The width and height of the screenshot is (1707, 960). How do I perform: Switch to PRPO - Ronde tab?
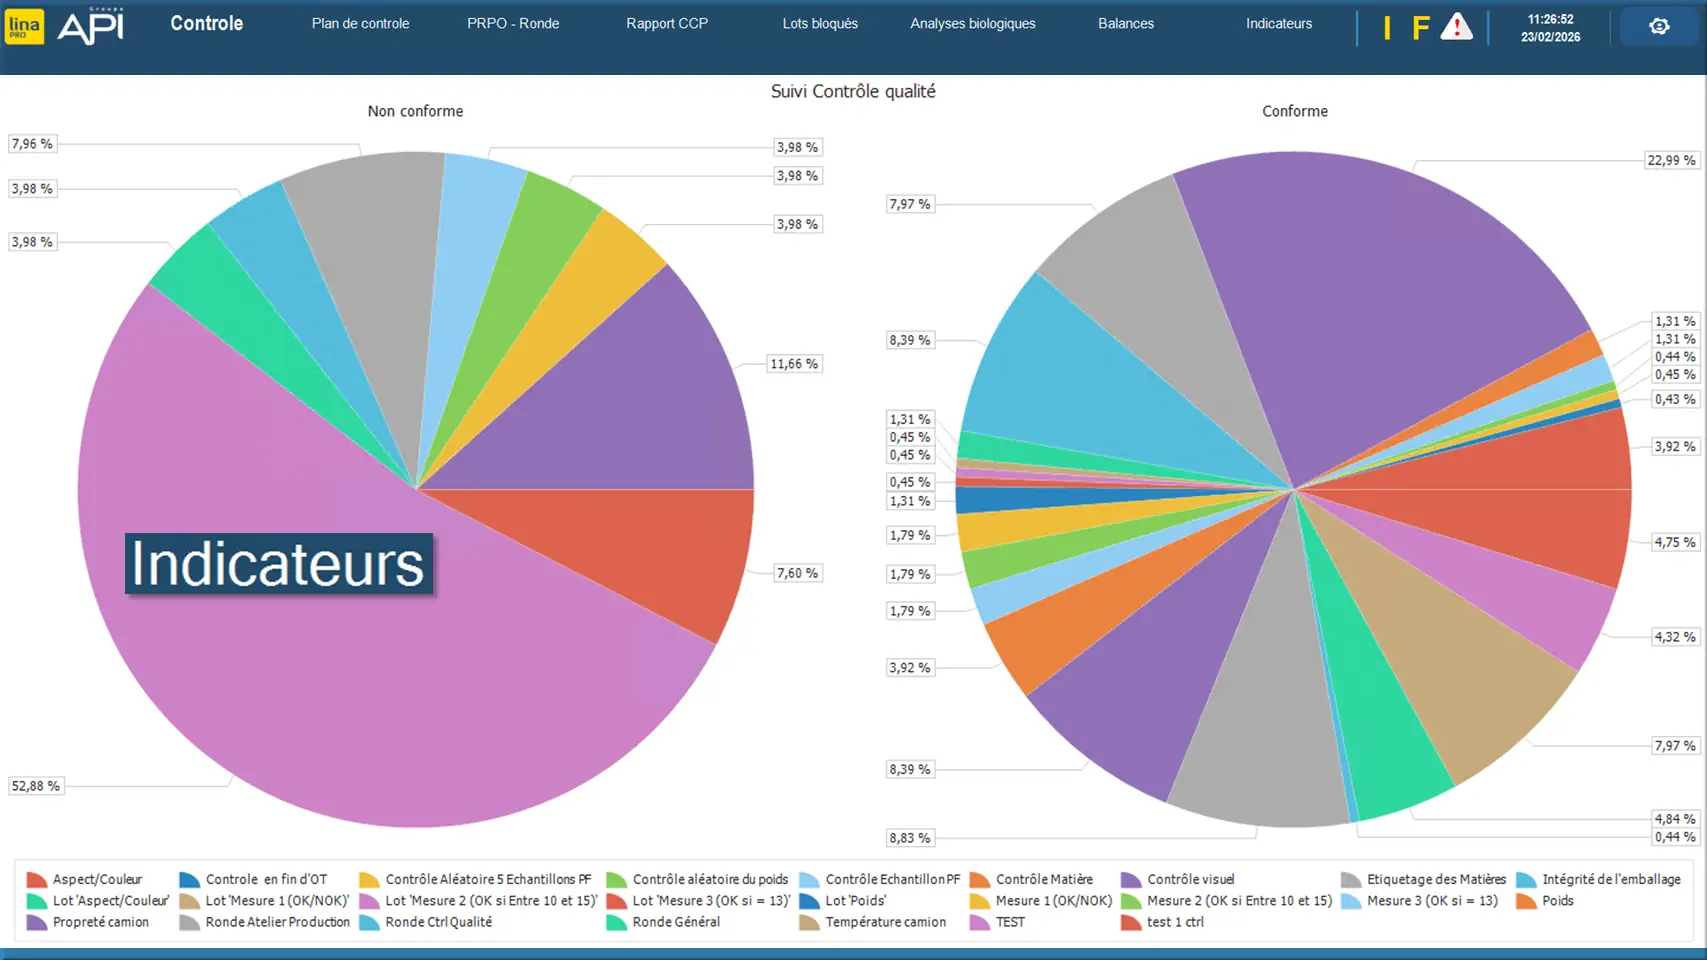click(513, 23)
